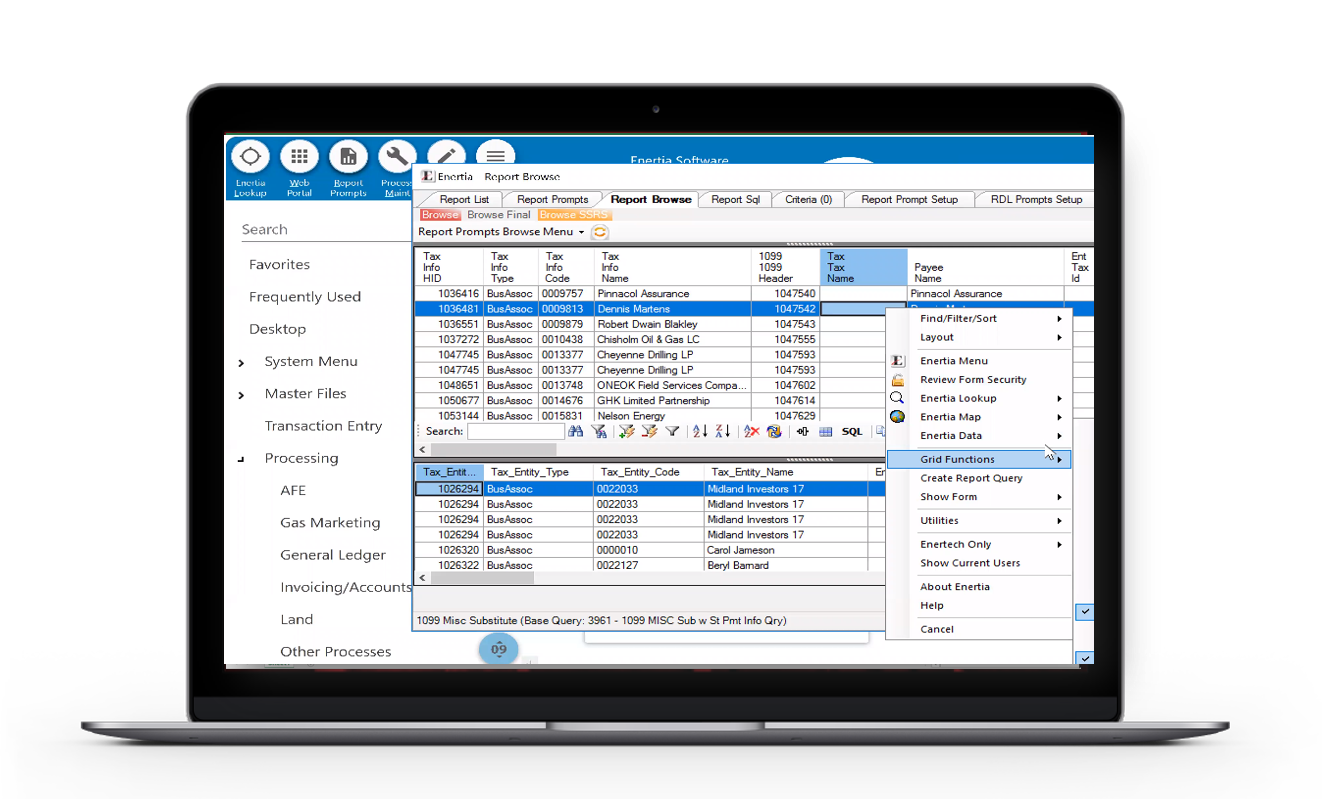1322x799 pixels.
Task: Click the pencil edit icon in top bar
Action: click(x=446, y=153)
